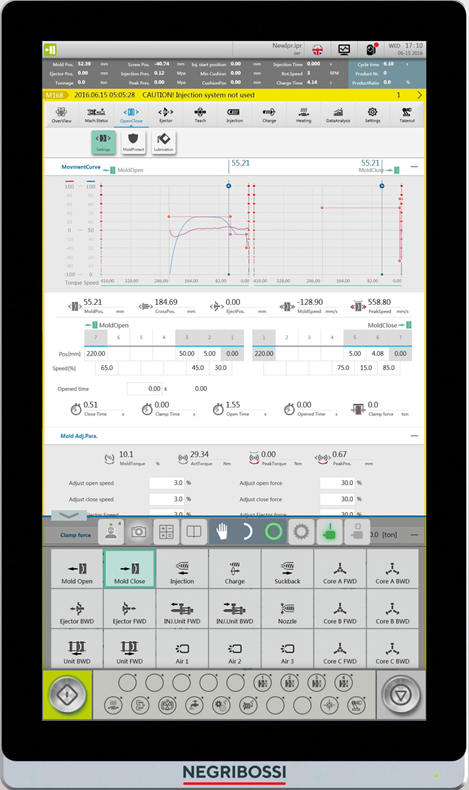
Task: Collapse the Clamp force section
Action: 414,535
